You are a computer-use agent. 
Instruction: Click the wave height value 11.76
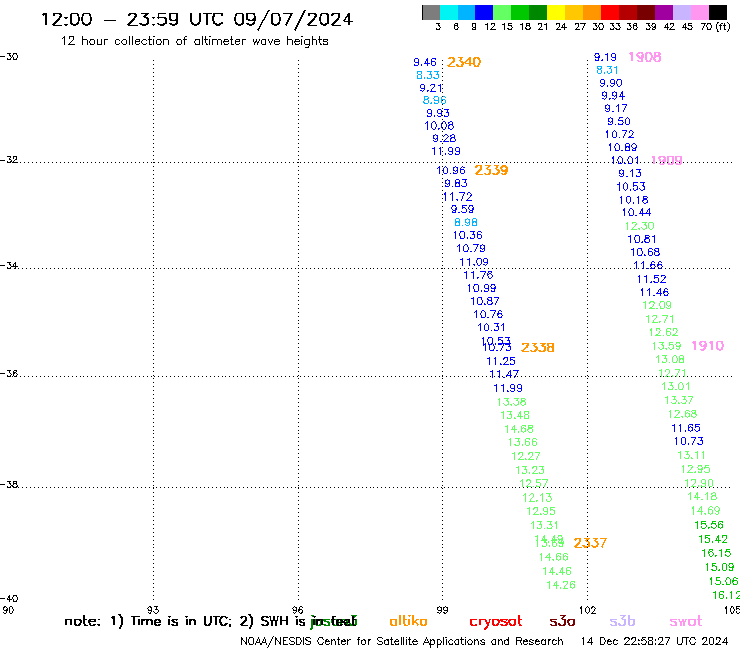pos(478,275)
